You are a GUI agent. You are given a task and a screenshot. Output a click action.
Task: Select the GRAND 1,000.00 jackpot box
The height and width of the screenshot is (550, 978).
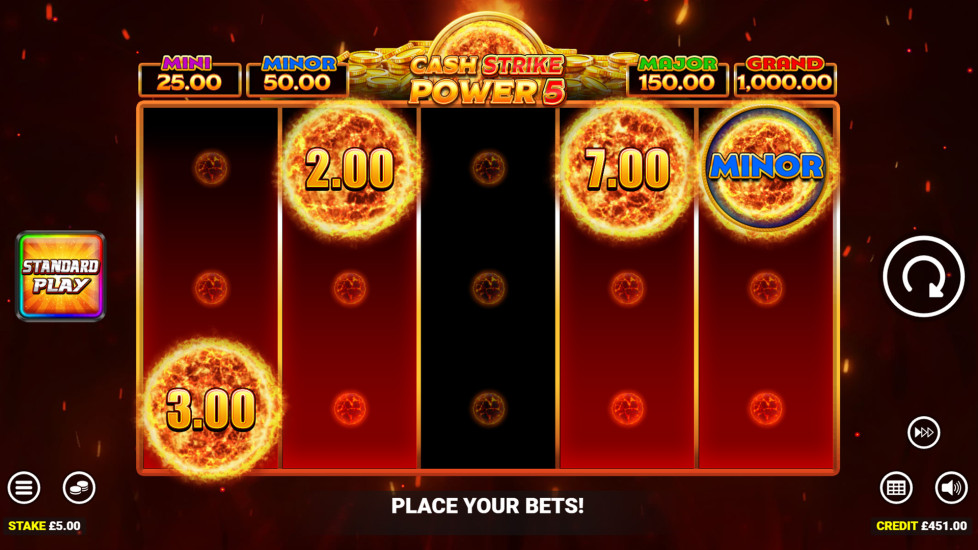point(785,76)
